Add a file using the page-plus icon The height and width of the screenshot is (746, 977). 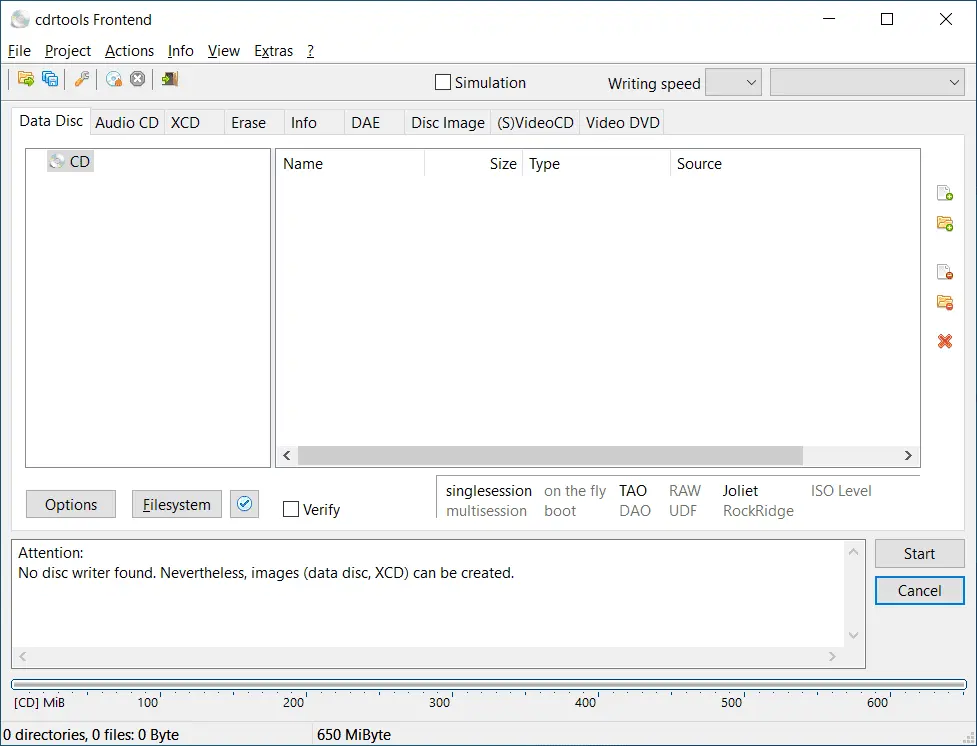(944, 193)
